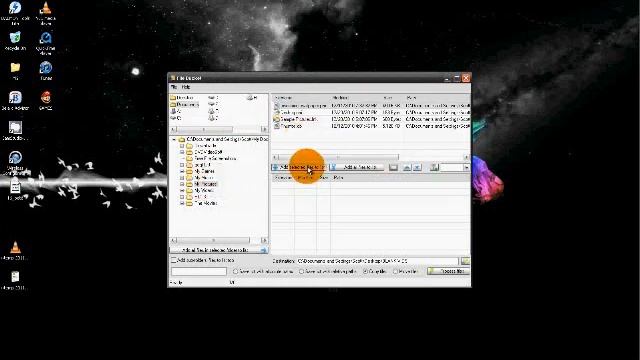The width and height of the screenshot is (640, 360).
Task: Click Add all files in selected folders button
Action: click(x=219, y=250)
